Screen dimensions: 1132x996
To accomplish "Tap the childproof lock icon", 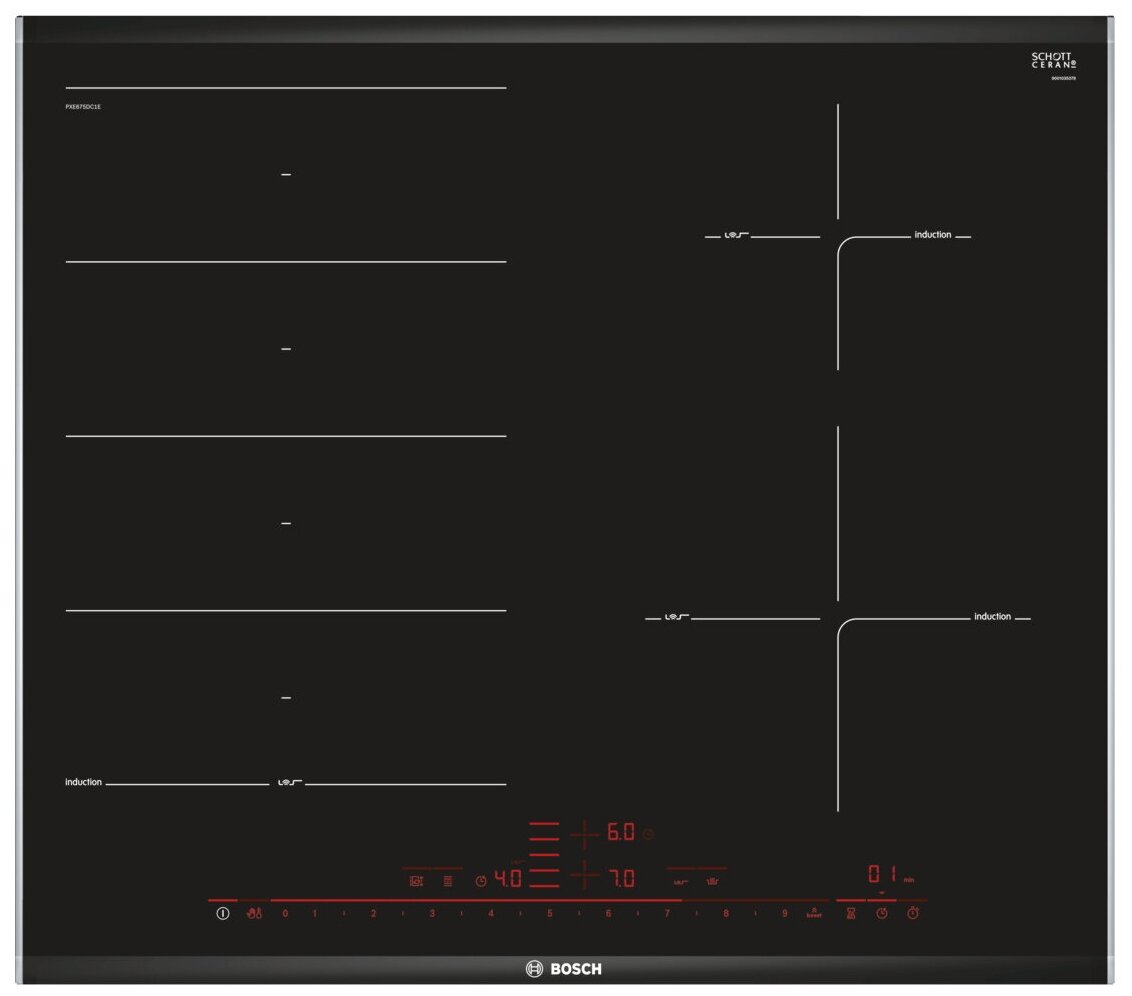I will click(x=254, y=914).
